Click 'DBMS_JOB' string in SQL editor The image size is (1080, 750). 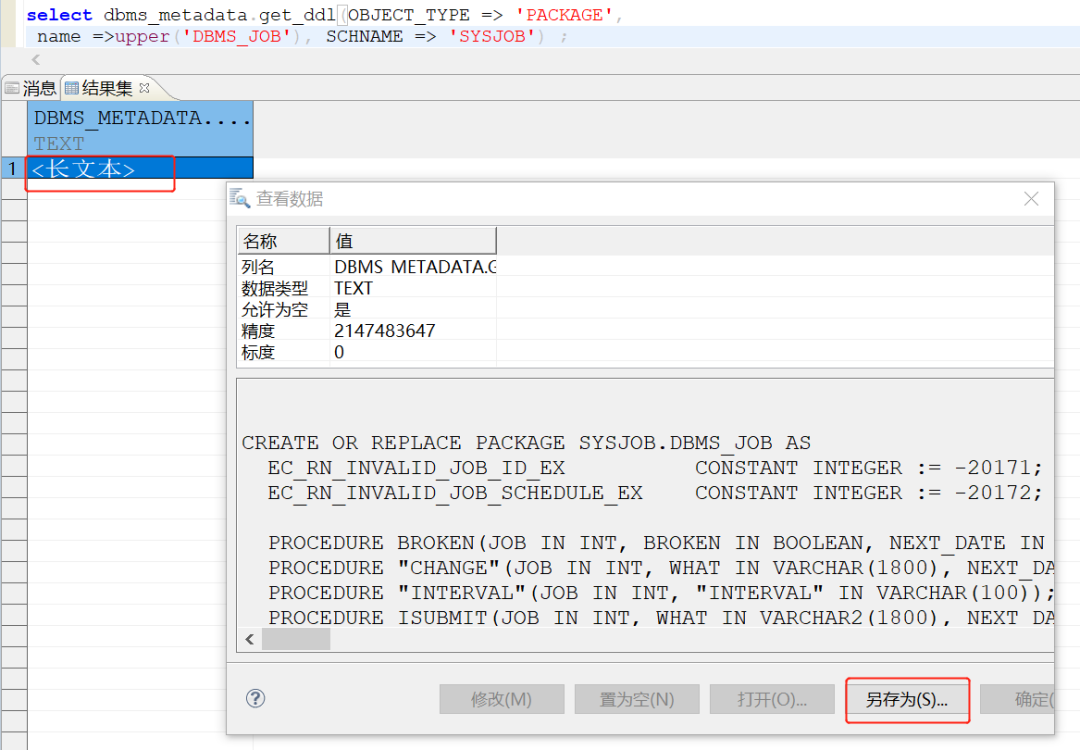236,36
